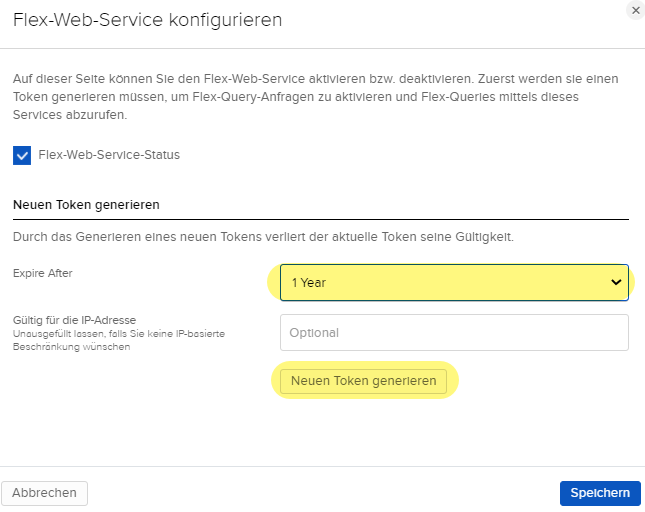The width and height of the screenshot is (645, 512).
Task: Click the chevron arrow of the 1 Year dropdown
Action: pyautogui.click(x=615, y=282)
